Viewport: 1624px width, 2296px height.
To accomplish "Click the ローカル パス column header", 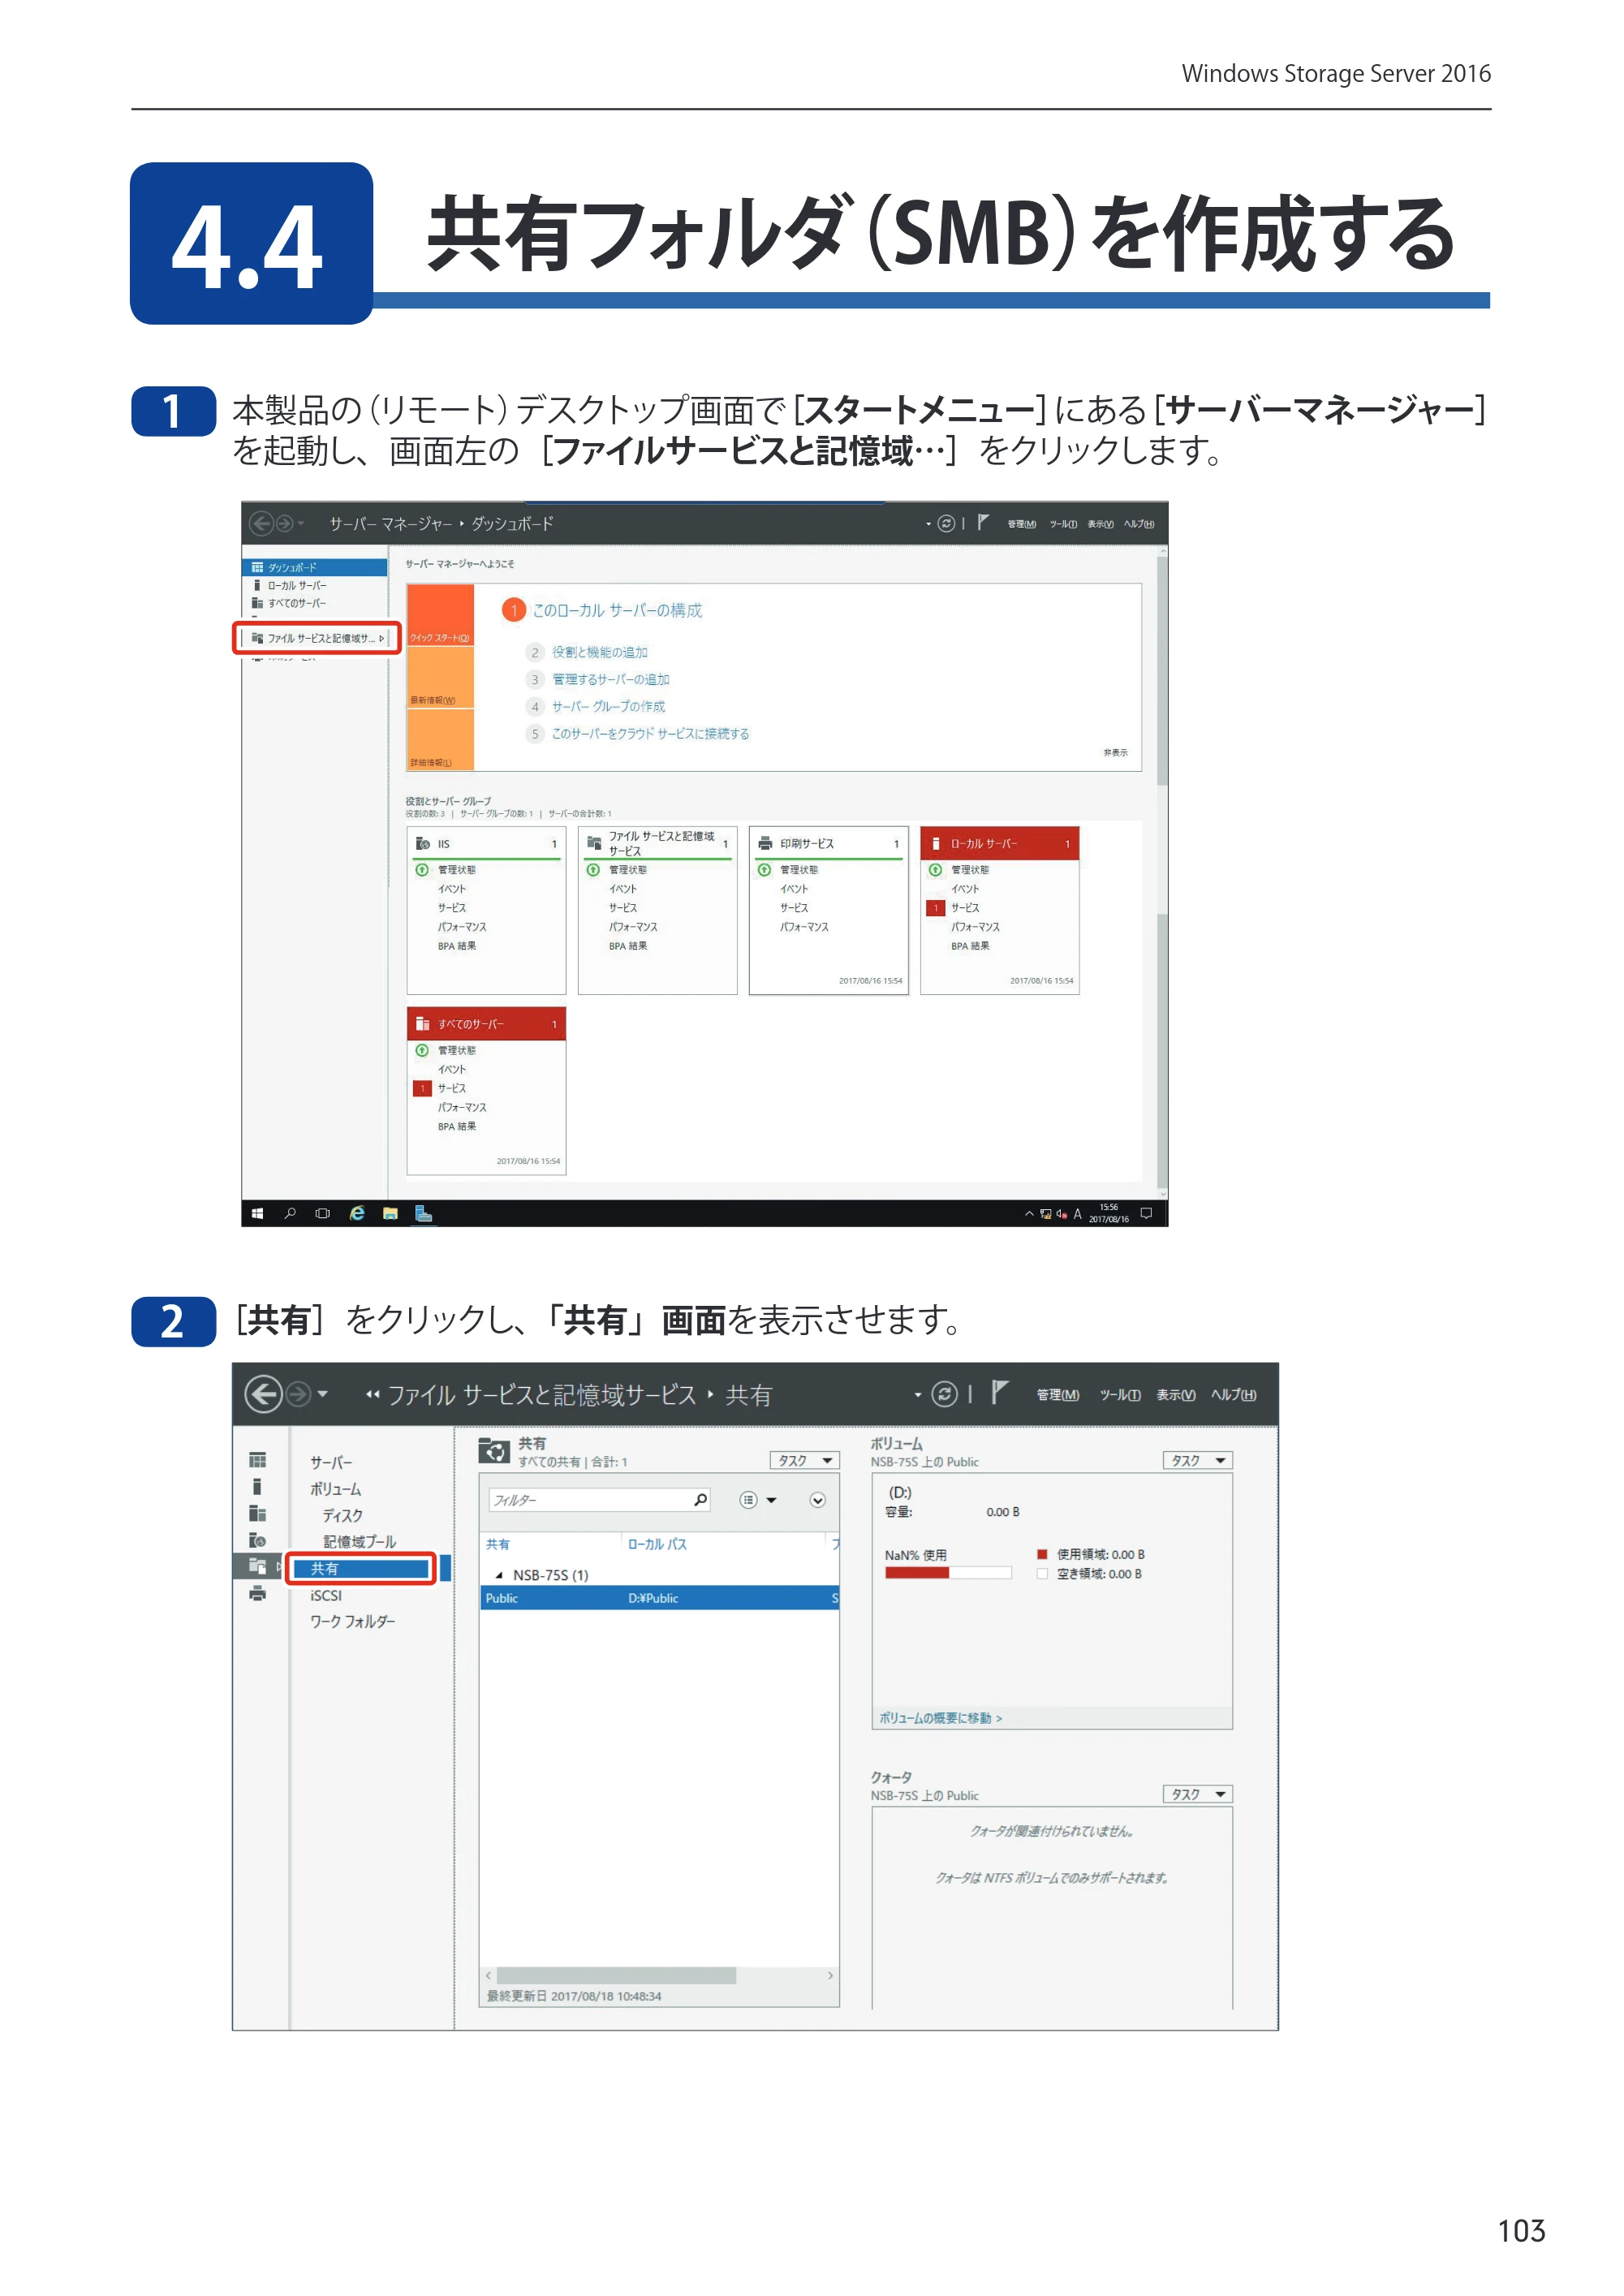I will (x=657, y=1544).
